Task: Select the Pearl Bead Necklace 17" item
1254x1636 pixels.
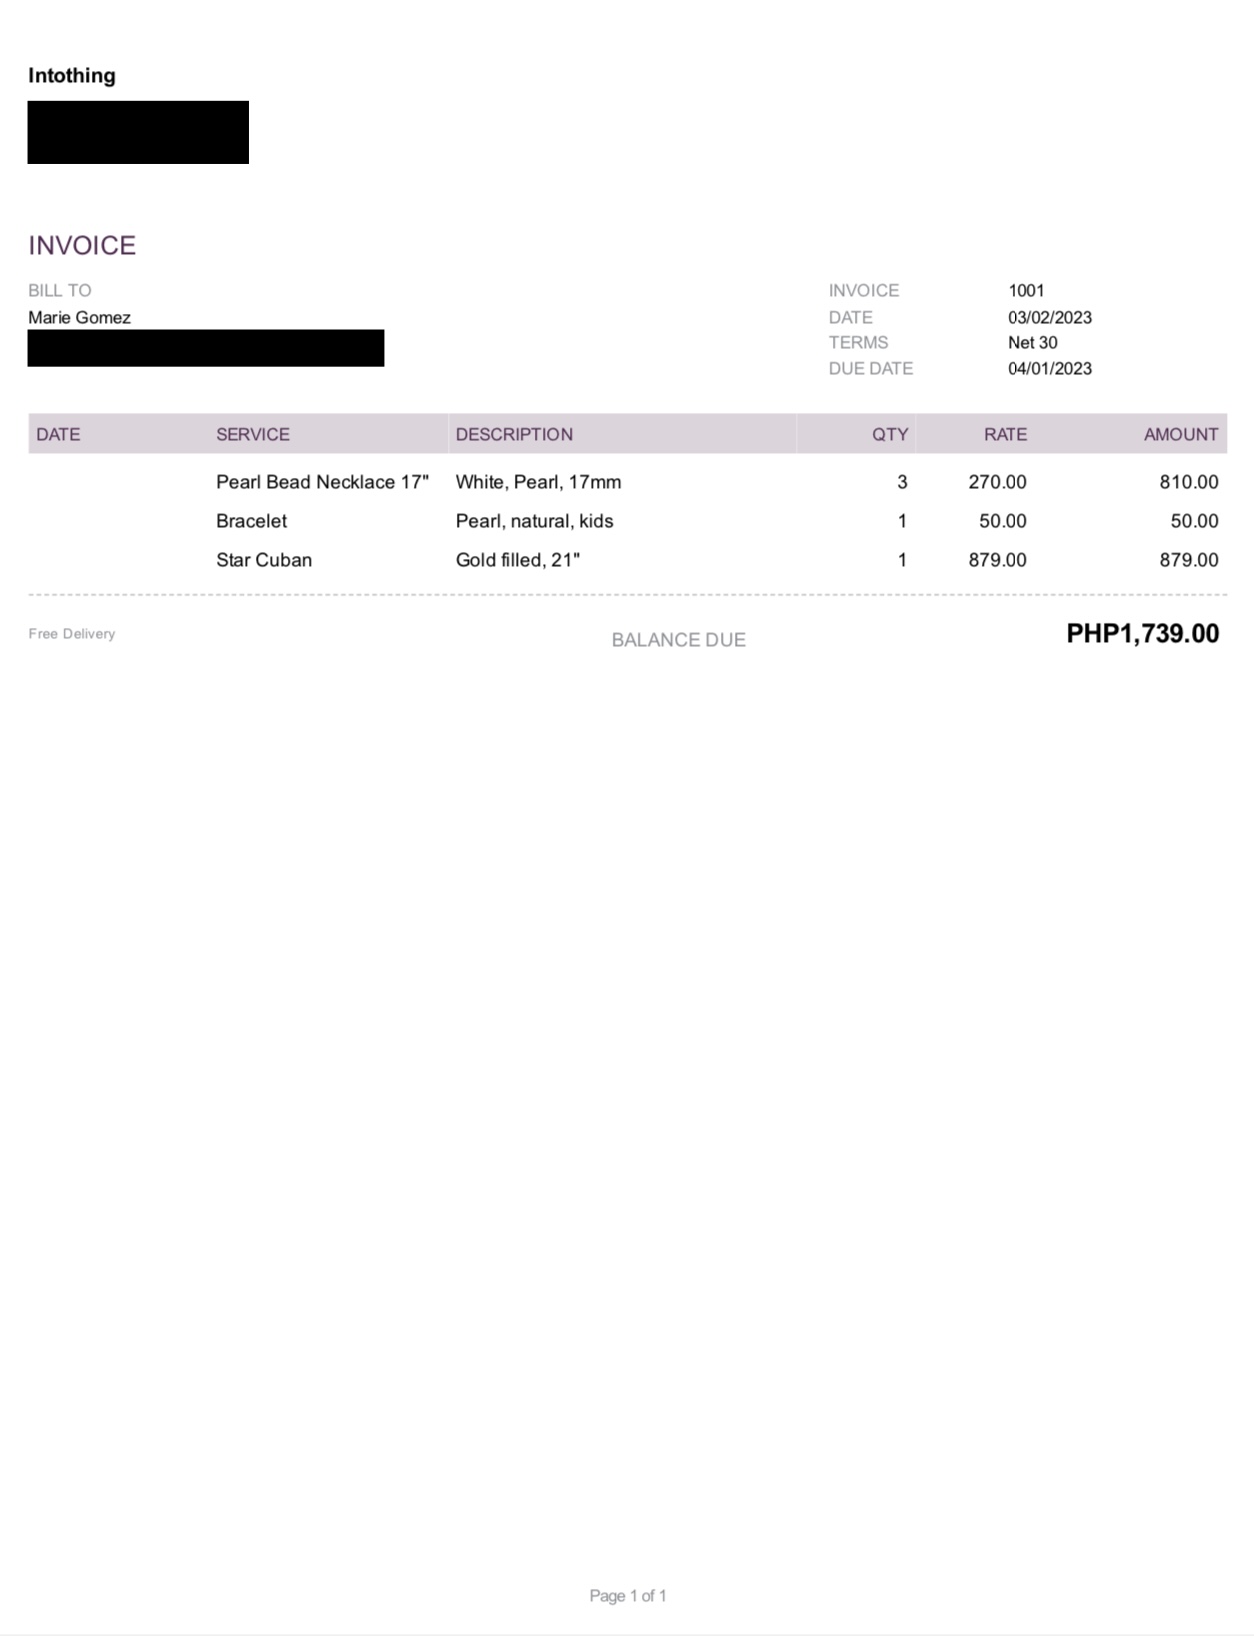Action: pyautogui.click(x=322, y=482)
